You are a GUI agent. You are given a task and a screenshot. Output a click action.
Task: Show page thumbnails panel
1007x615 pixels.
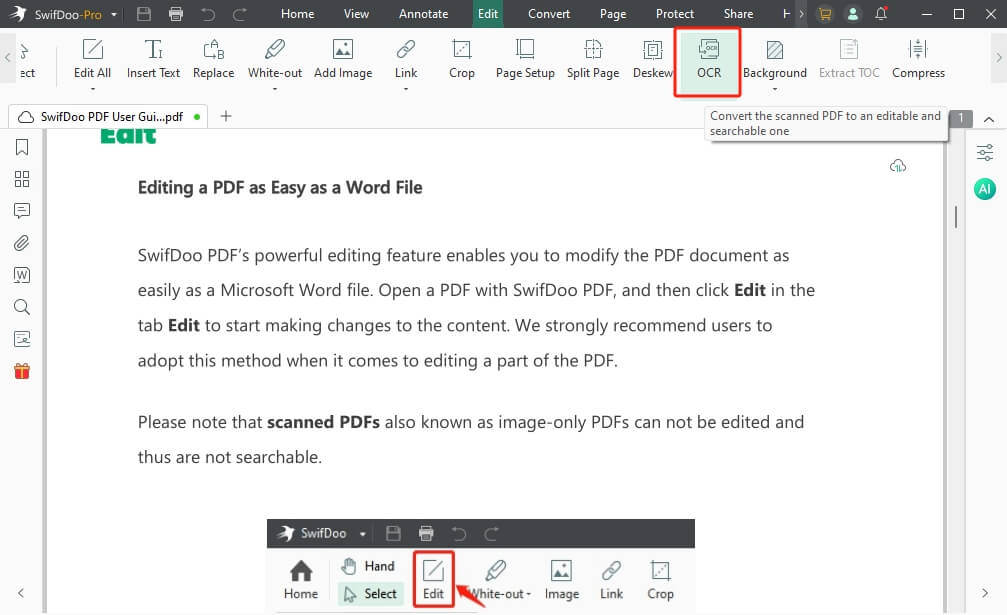tap(22, 178)
